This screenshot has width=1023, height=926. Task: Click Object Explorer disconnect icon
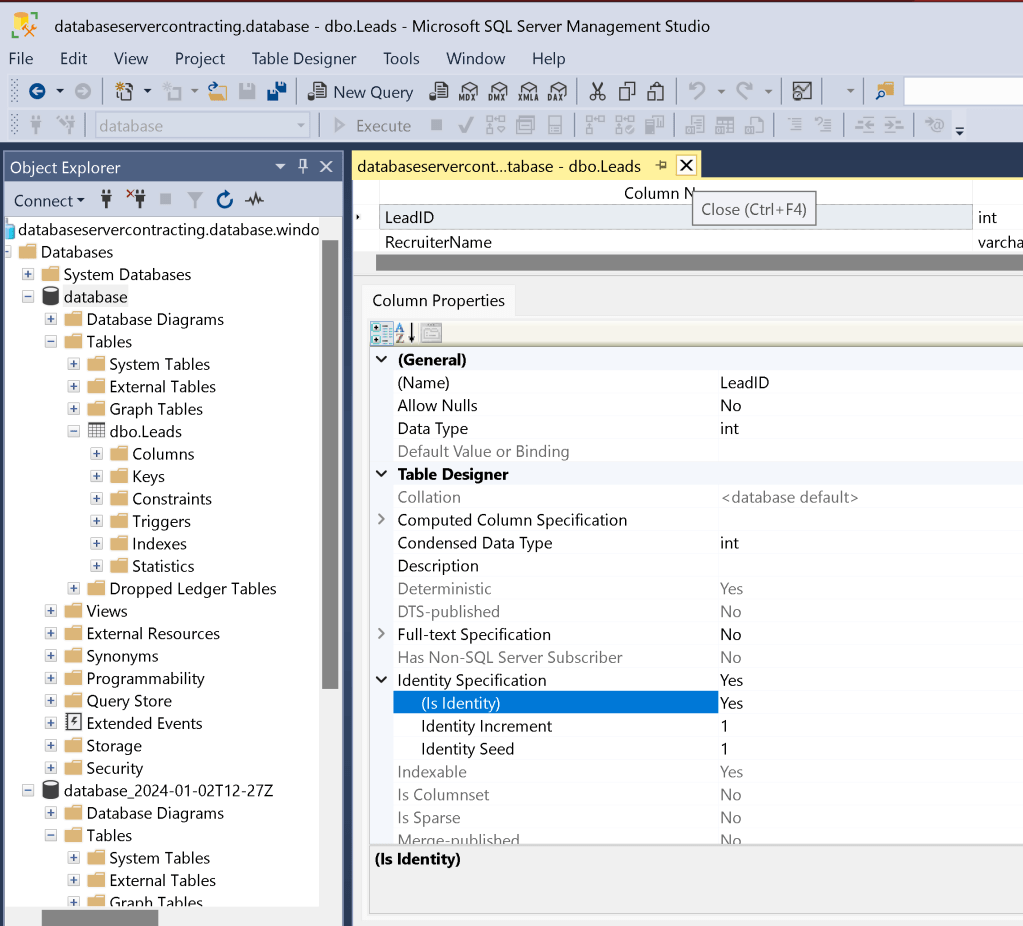click(136, 199)
